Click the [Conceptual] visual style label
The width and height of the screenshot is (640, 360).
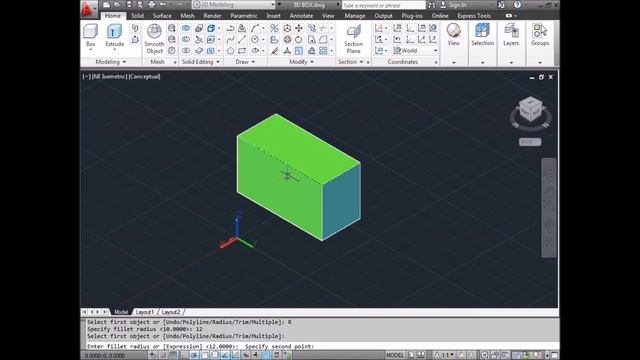144,76
